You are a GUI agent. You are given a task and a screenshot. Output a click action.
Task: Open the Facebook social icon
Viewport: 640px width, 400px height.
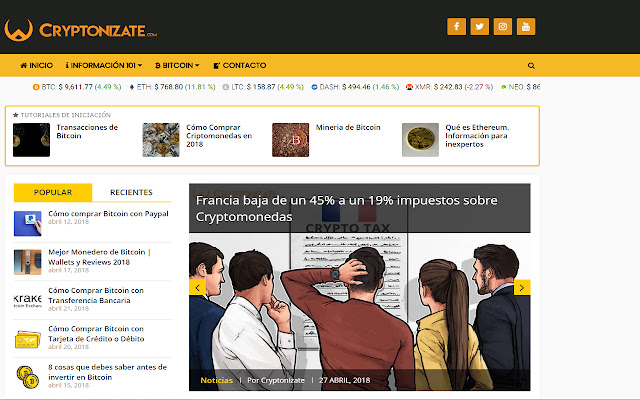[456, 27]
